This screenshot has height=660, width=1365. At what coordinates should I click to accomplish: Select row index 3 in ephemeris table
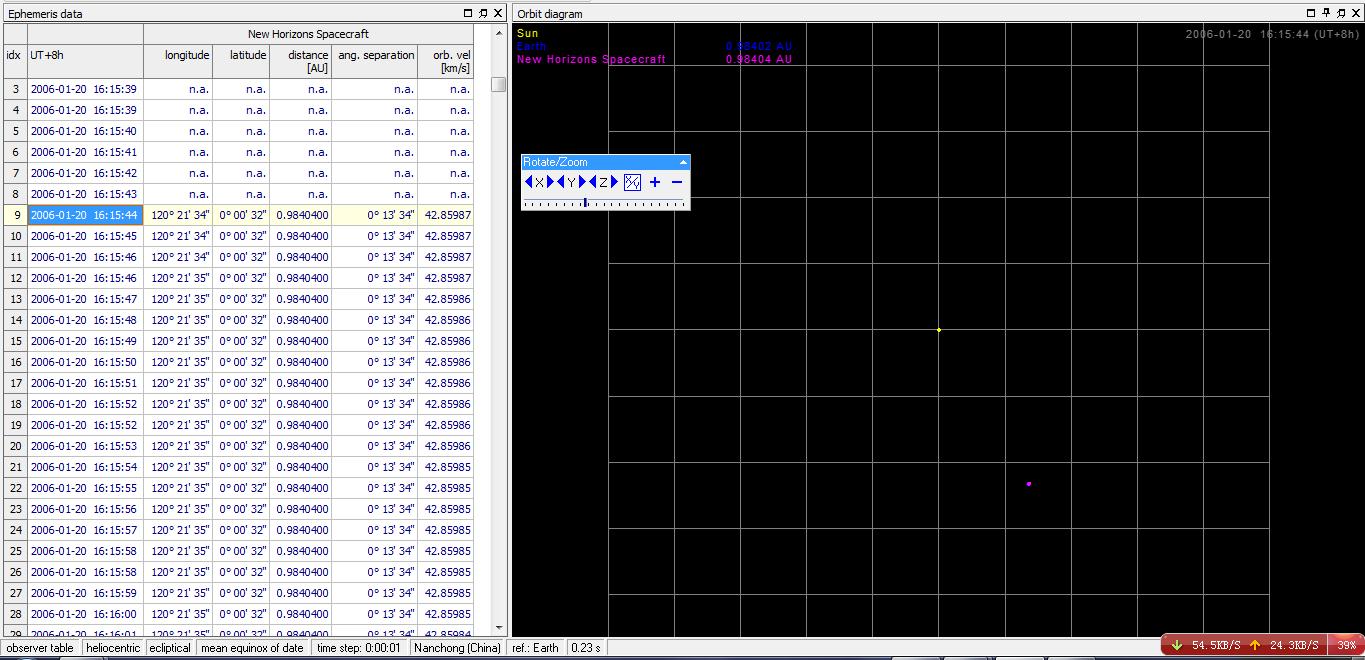[15, 89]
